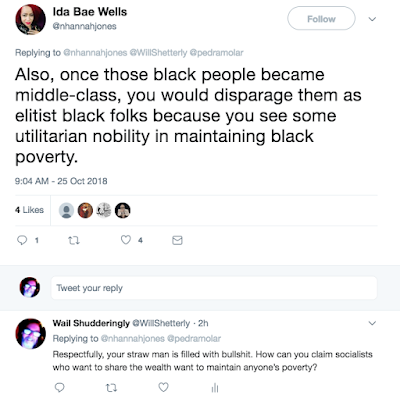Open the 9:04 AM - 25 Oct 2018 timestamp
This screenshot has height=398, width=400.
pos(61,181)
